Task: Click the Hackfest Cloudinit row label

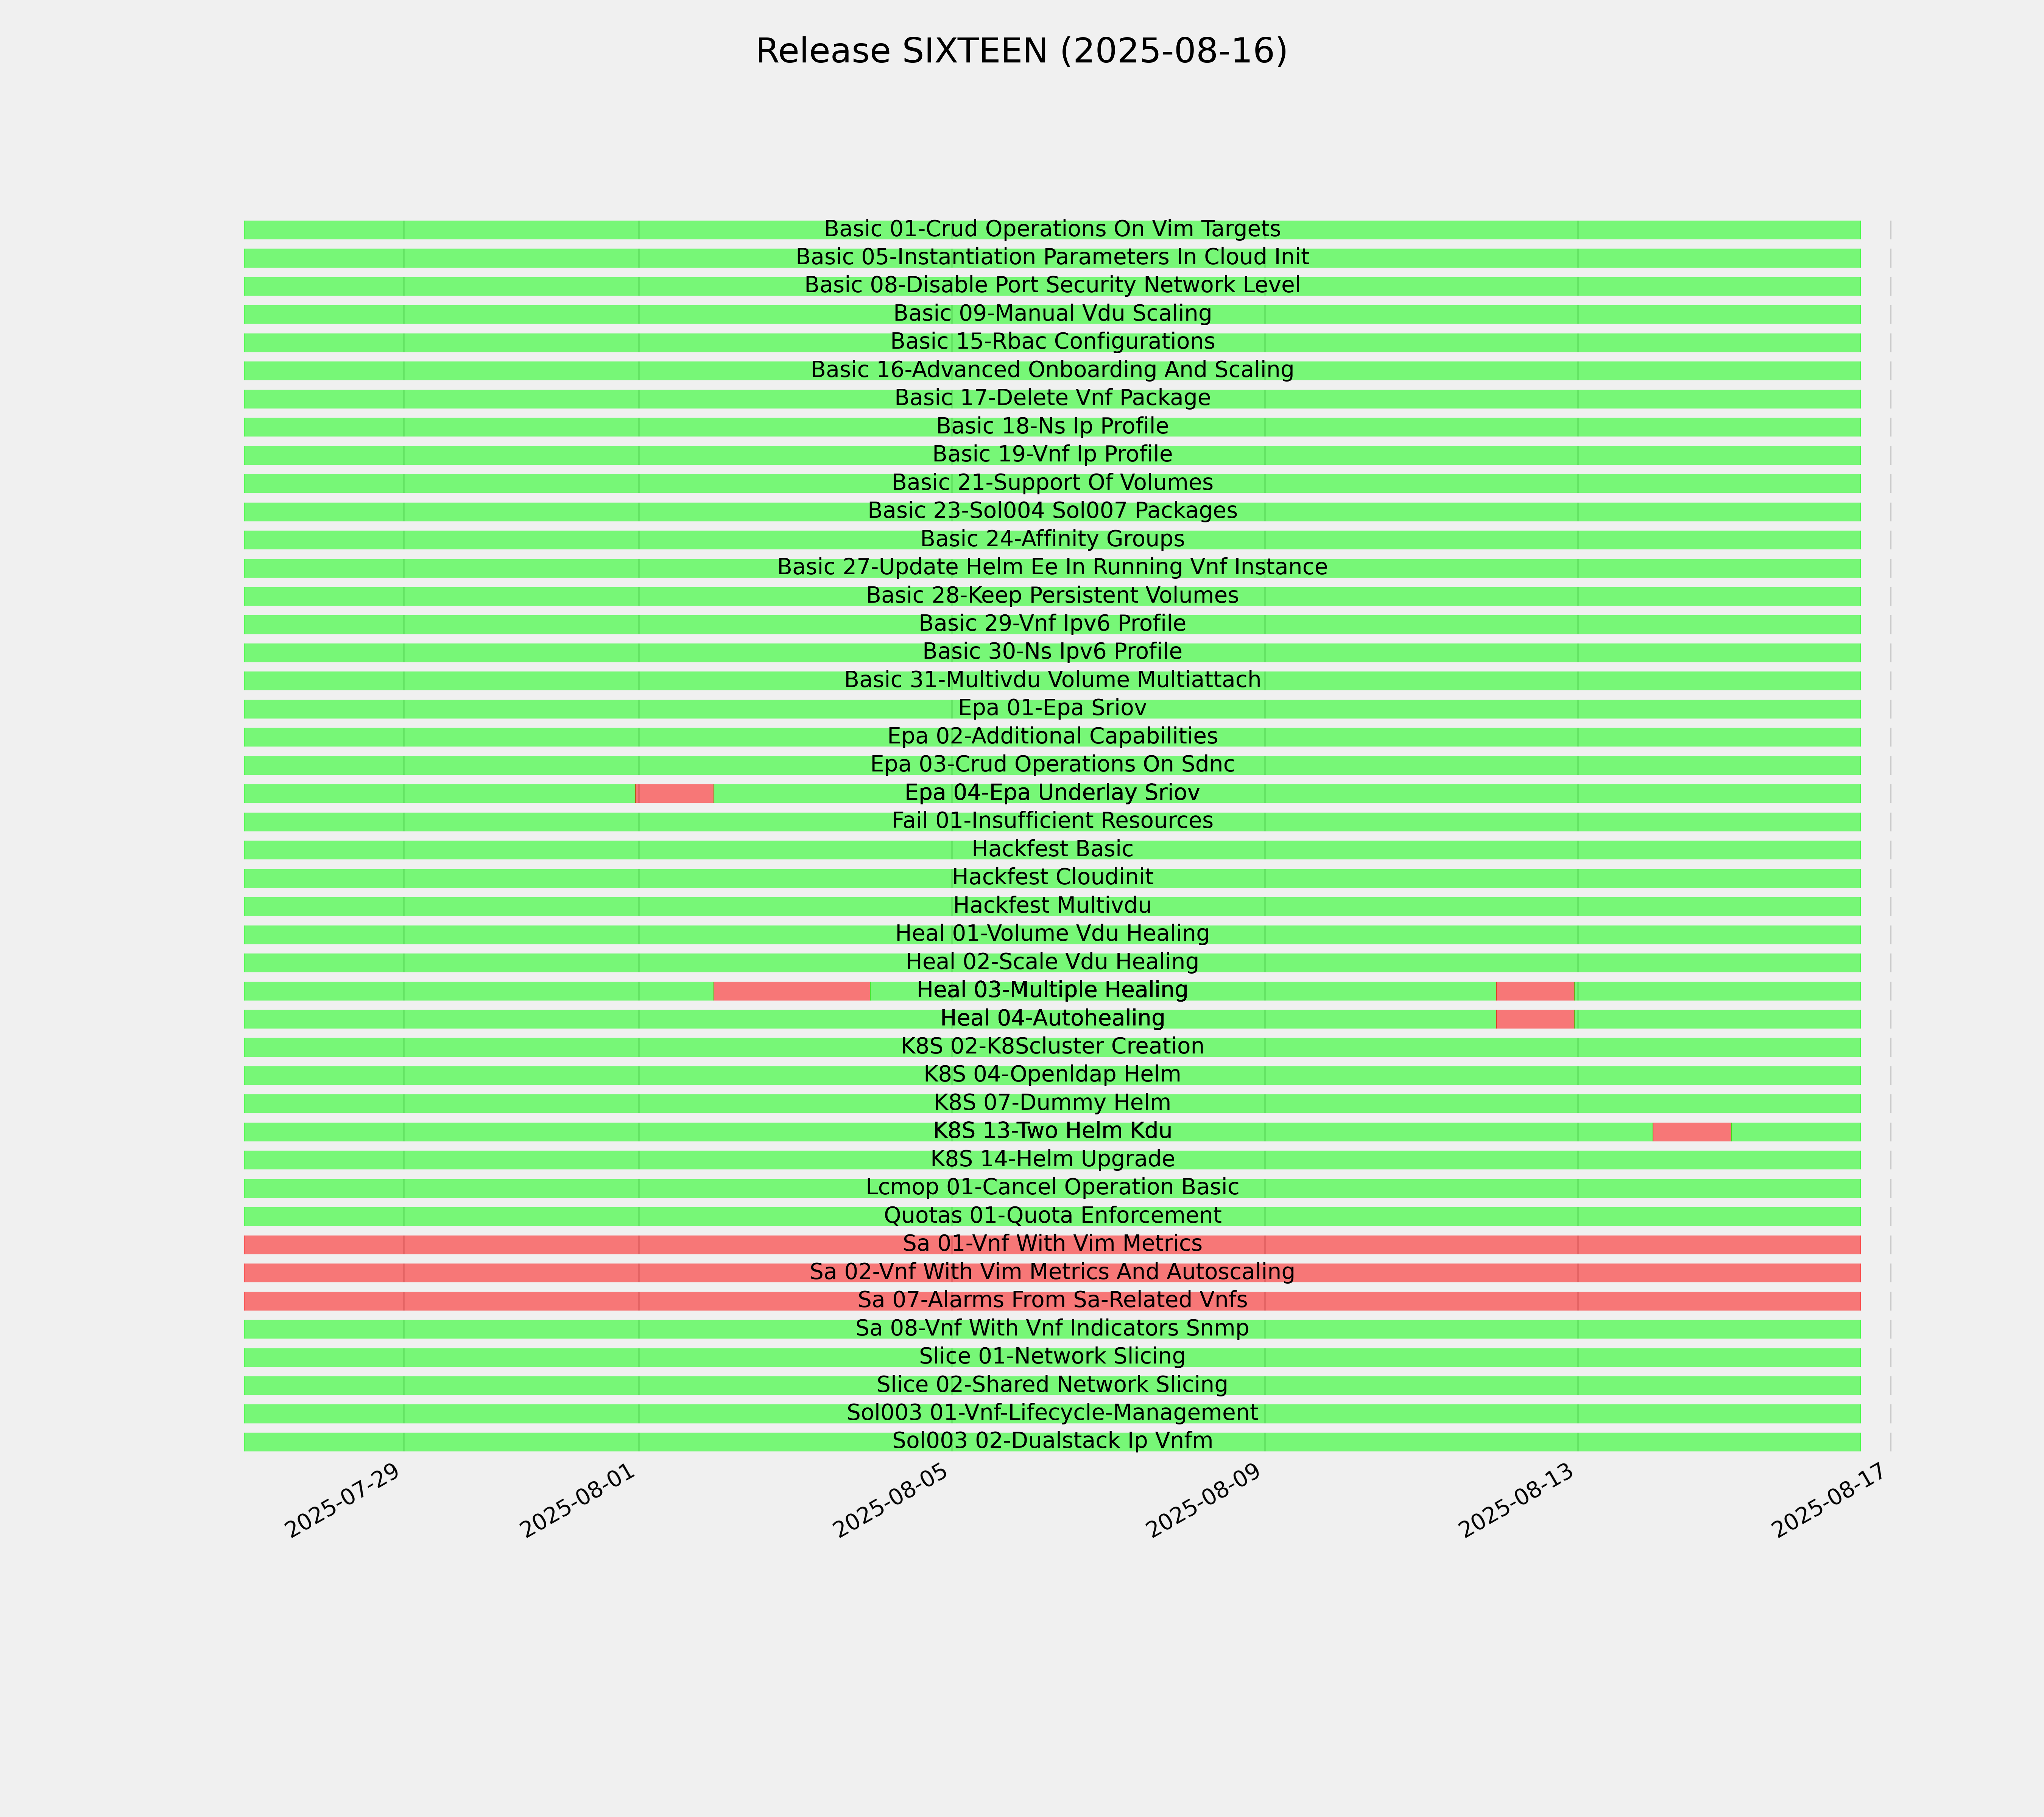Action: [x=1052, y=877]
